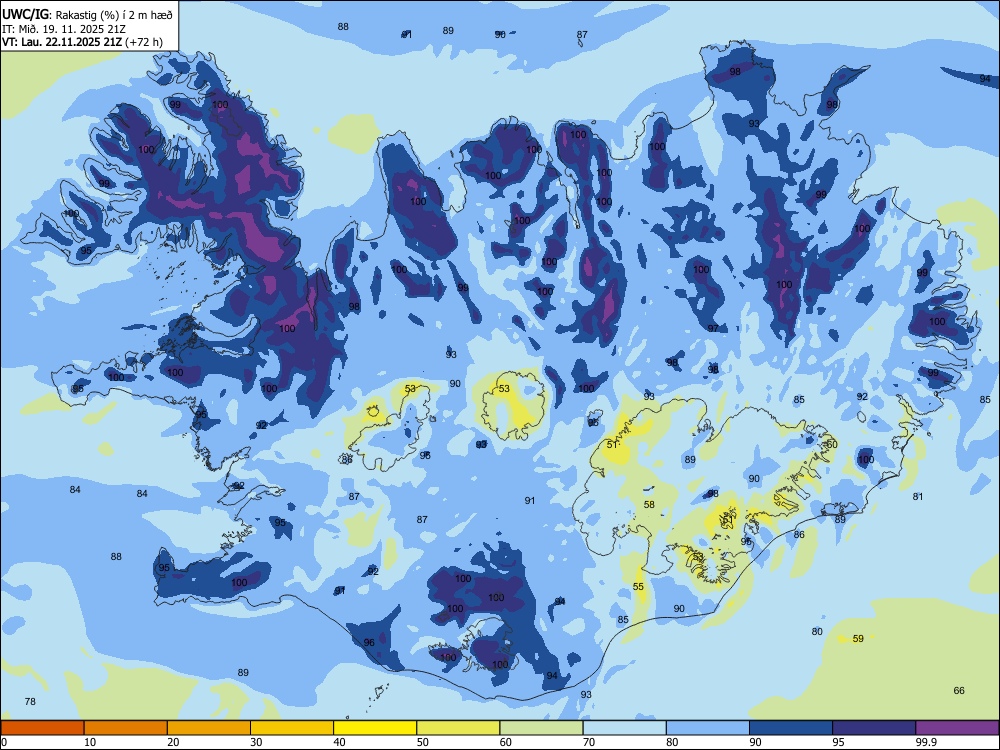This screenshot has height=750, width=1000.
Task: Click the 40–50 % bright yellow legend swatch
Action: point(375,728)
